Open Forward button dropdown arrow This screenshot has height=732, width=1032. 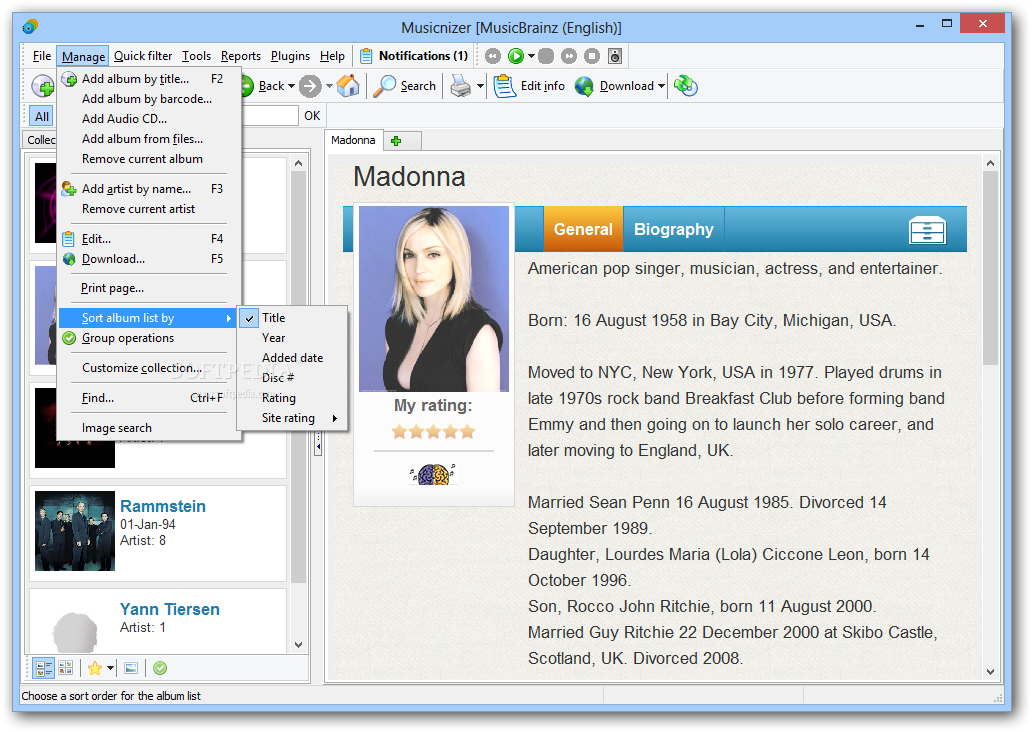pyautogui.click(x=329, y=86)
